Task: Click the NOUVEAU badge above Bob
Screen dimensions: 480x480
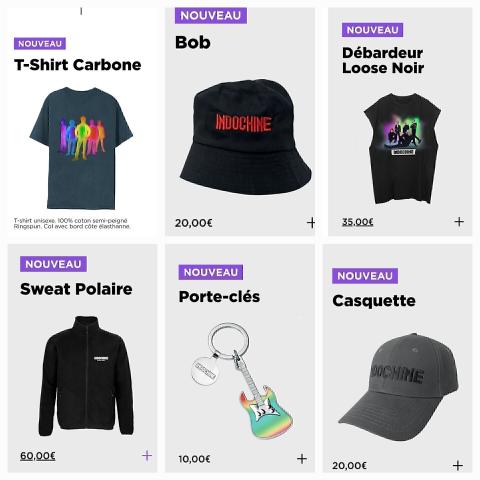Action: click(211, 15)
